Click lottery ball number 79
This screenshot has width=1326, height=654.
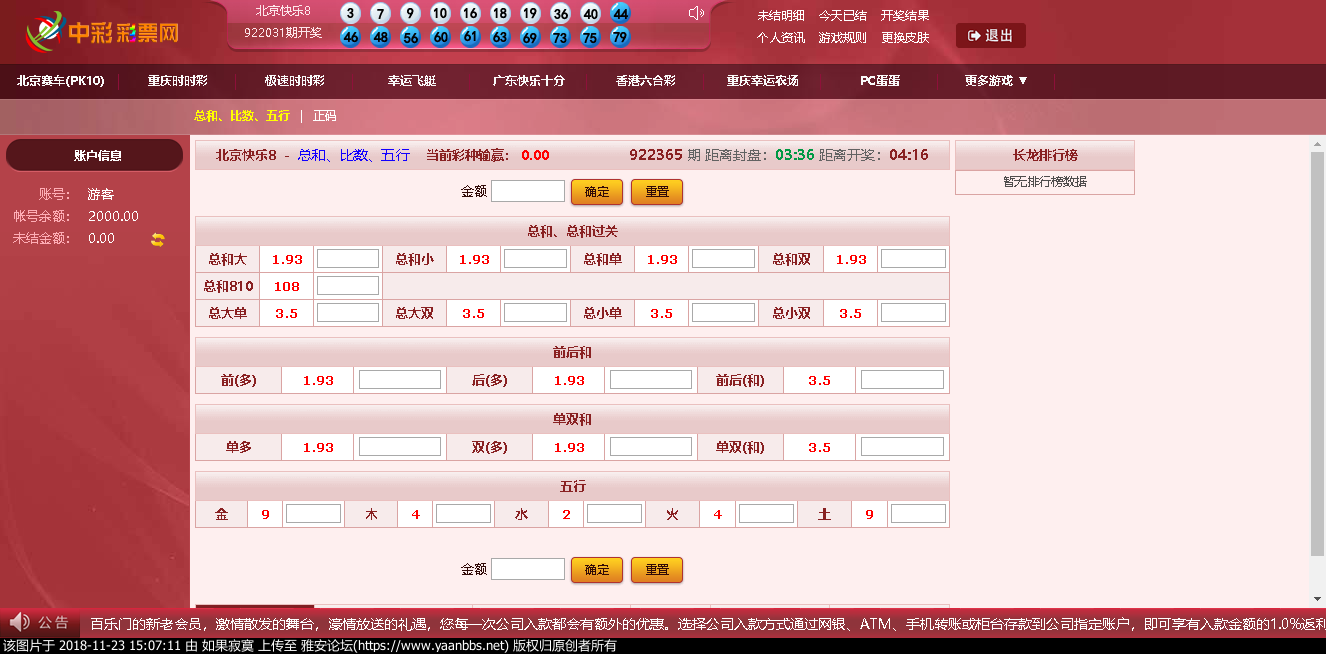click(x=620, y=37)
